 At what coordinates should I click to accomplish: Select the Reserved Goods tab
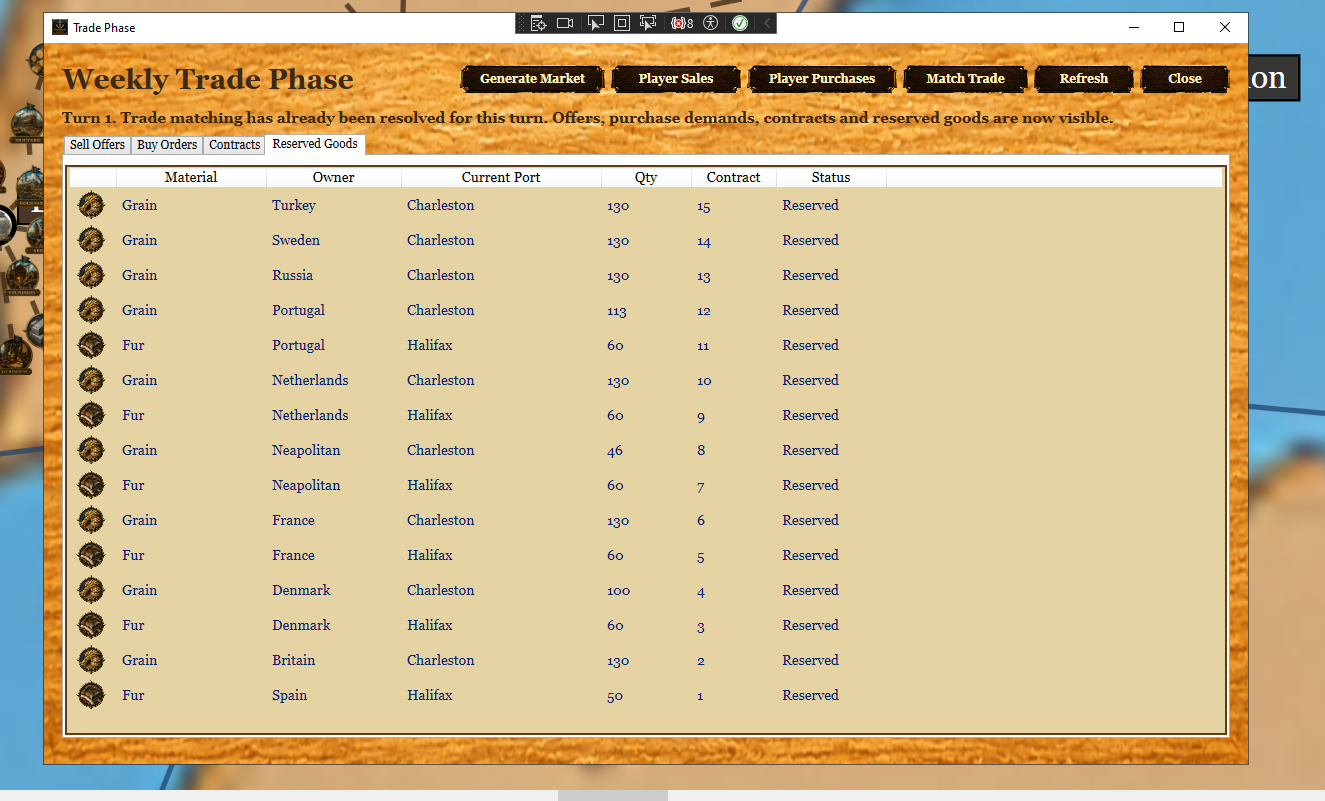[315, 144]
